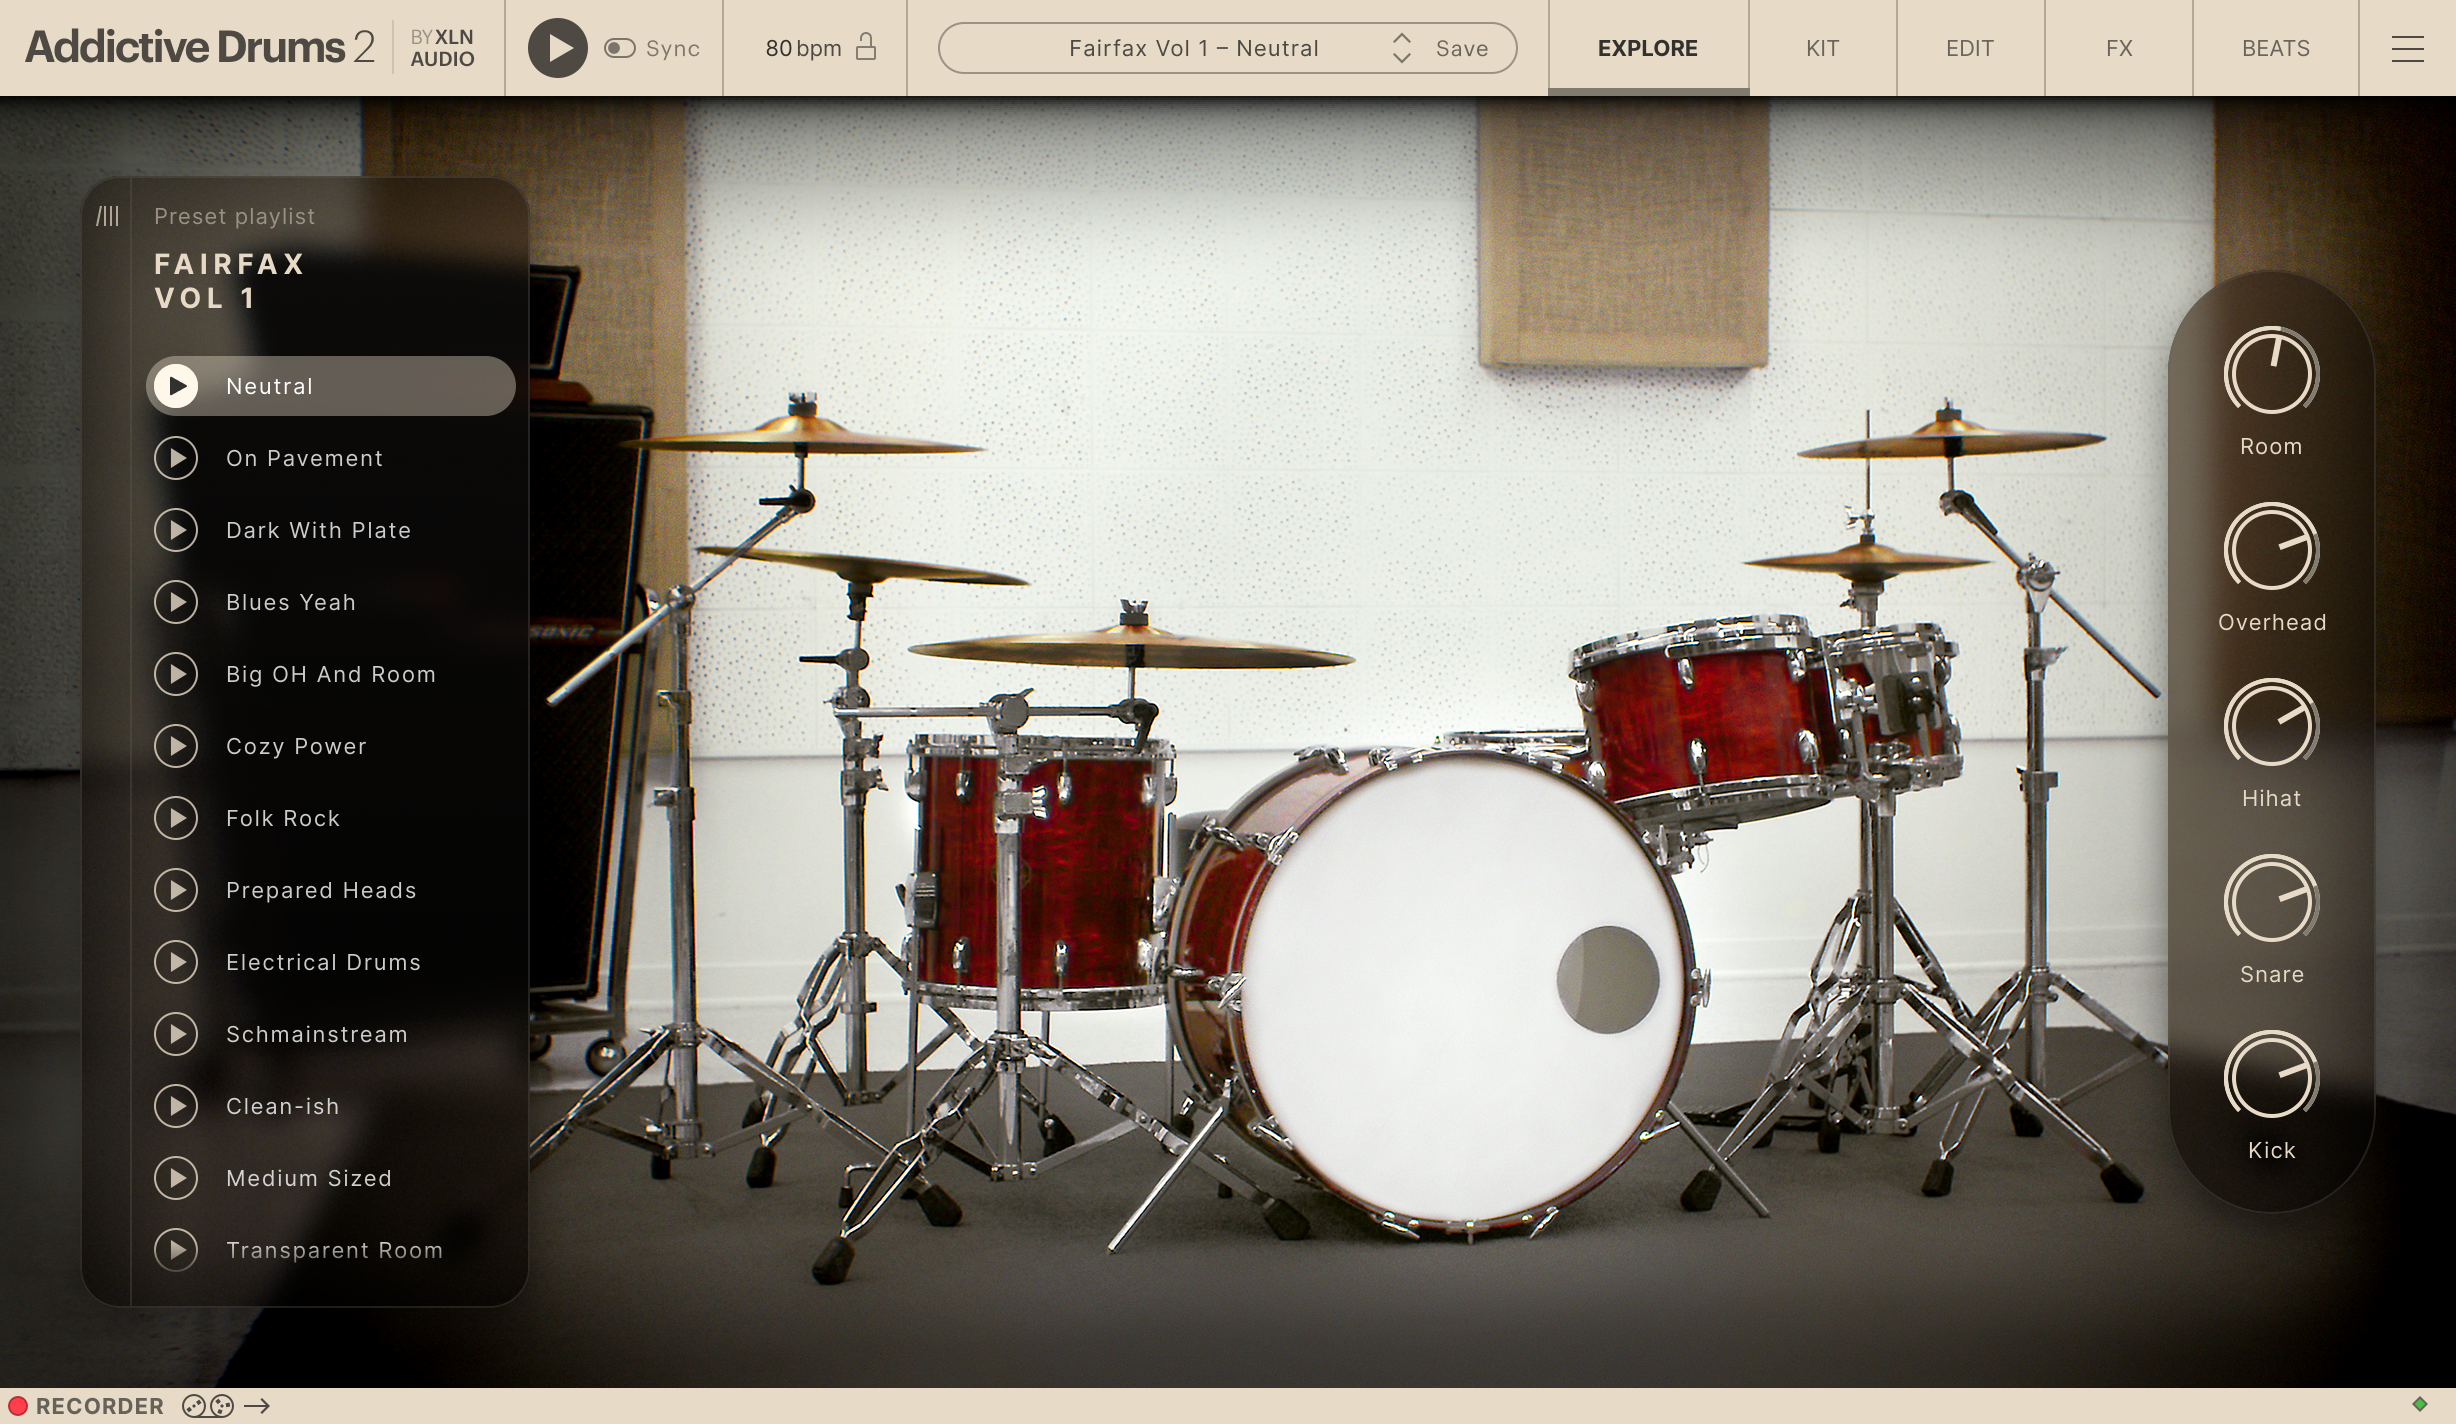This screenshot has height=1424, width=2456.
Task: Click the preset up/down stepper arrows
Action: (x=1402, y=48)
